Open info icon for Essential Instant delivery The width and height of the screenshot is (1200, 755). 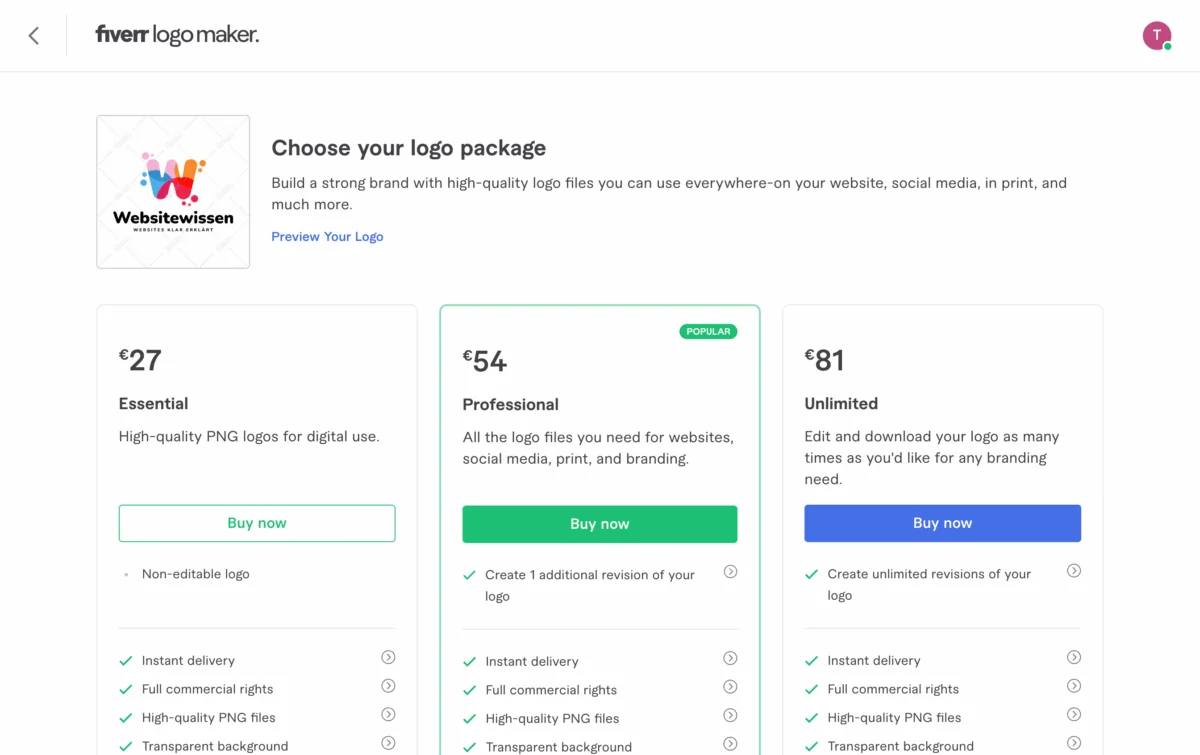[388, 658]
